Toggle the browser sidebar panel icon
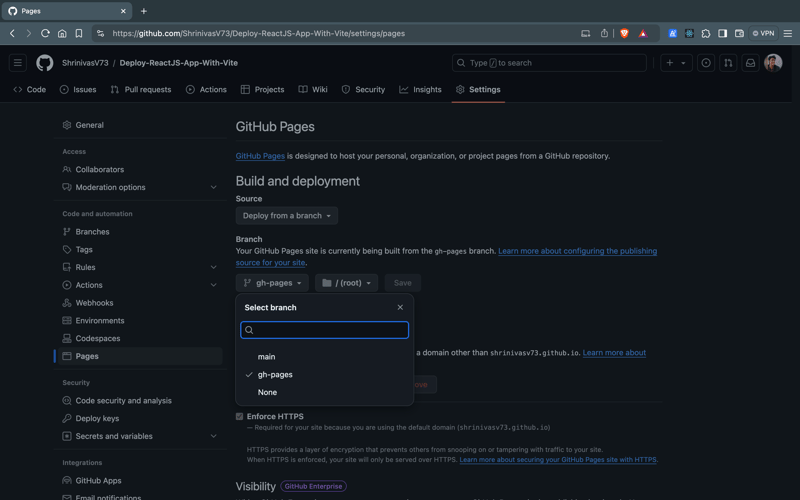Viewport: 800px width, 500px height. point(722,33)
